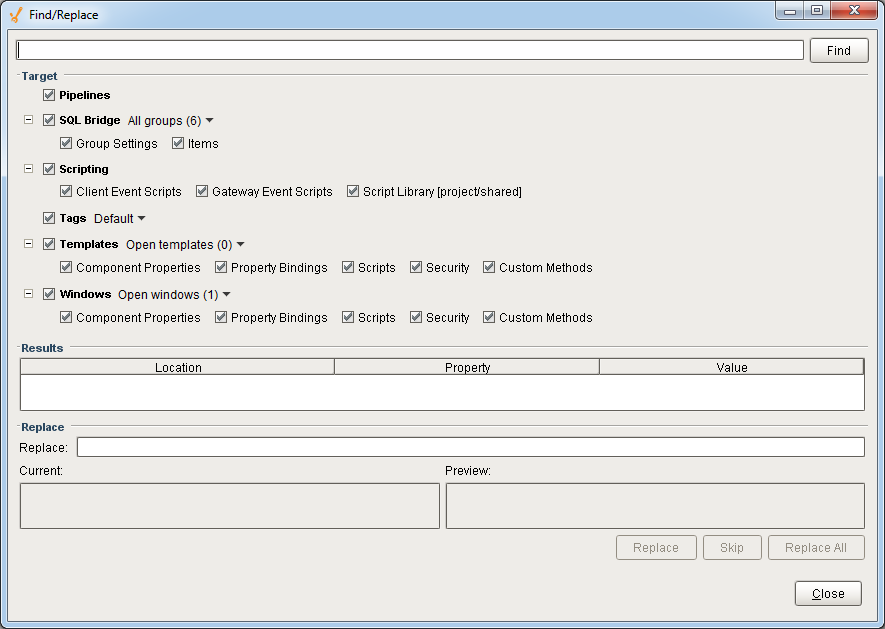The image size is (885, 629).
Task: Collapse the SQL Bridge section
Action: click(28, 120)
